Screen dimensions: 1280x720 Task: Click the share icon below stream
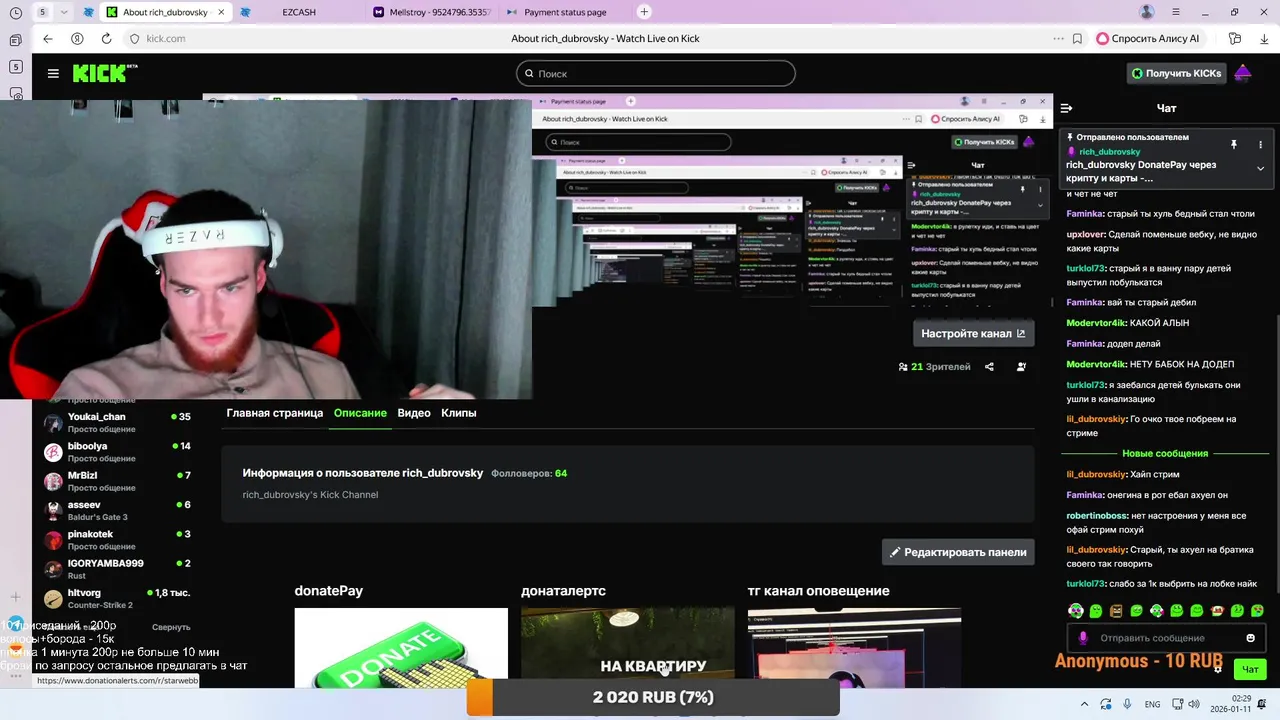coord(989,367)
